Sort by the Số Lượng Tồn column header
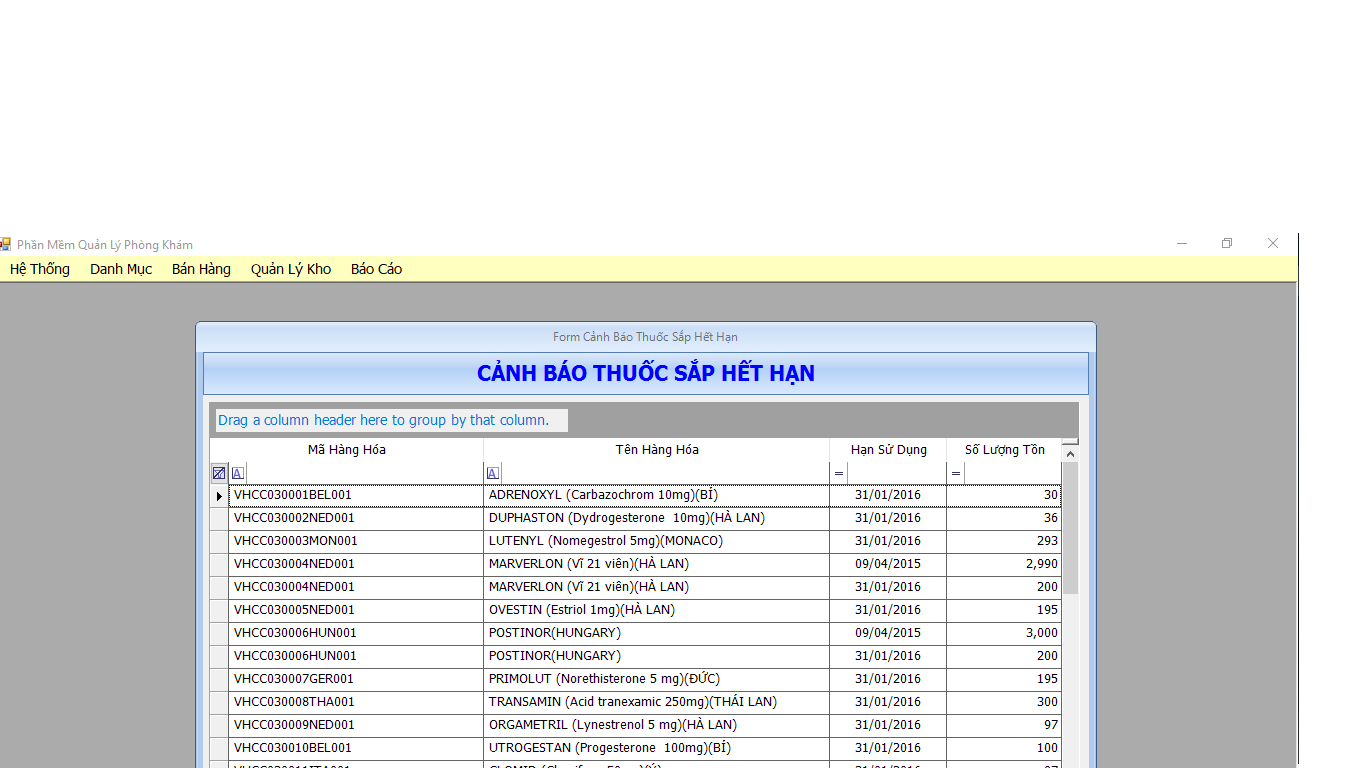 pos(1004,450)
